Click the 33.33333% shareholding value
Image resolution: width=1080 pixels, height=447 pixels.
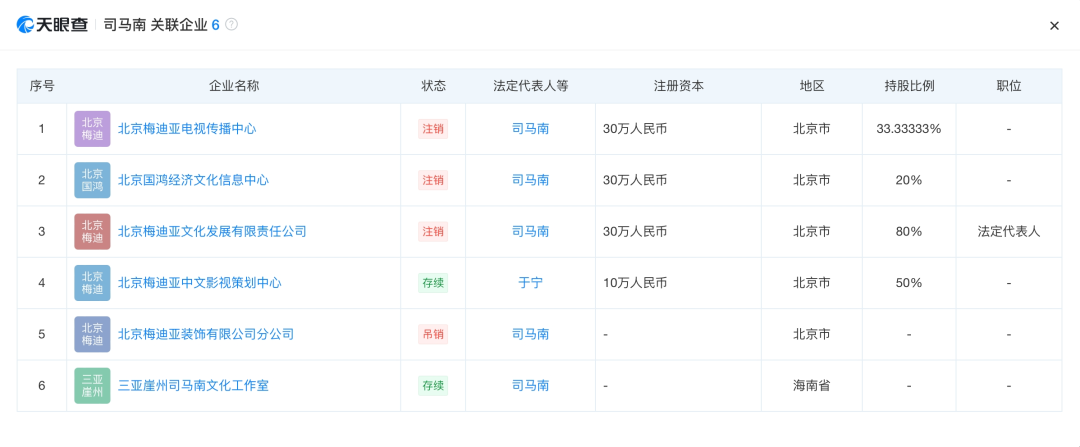point(909,129)
